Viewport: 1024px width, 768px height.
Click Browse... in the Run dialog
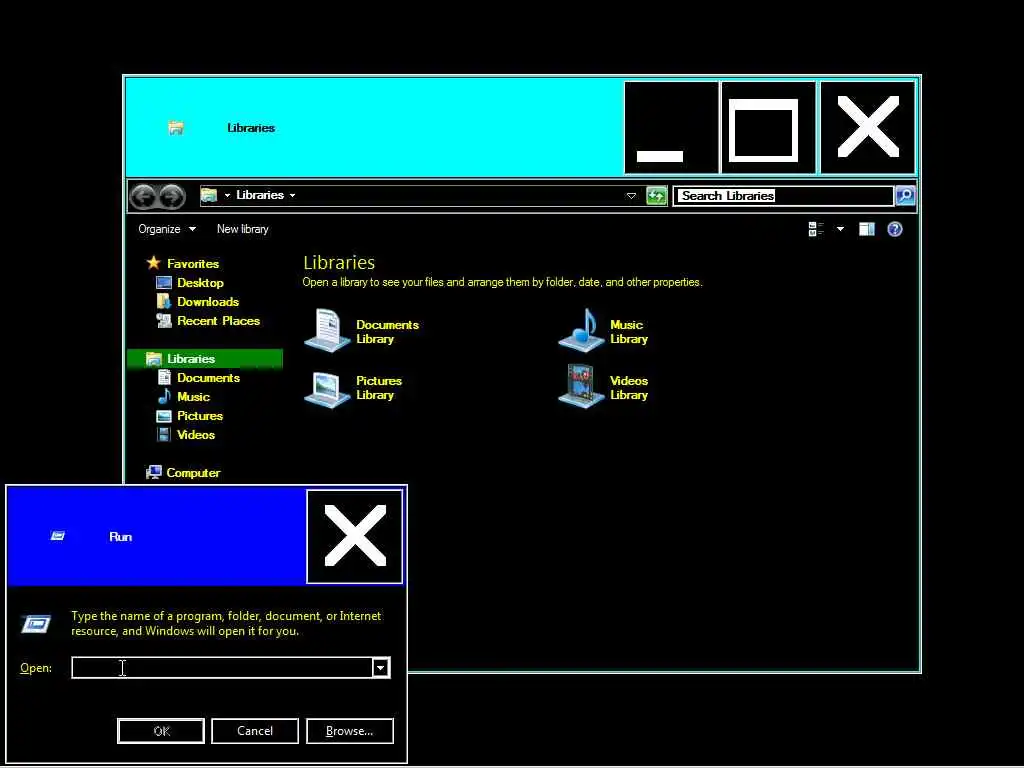[x=349, y=731]
